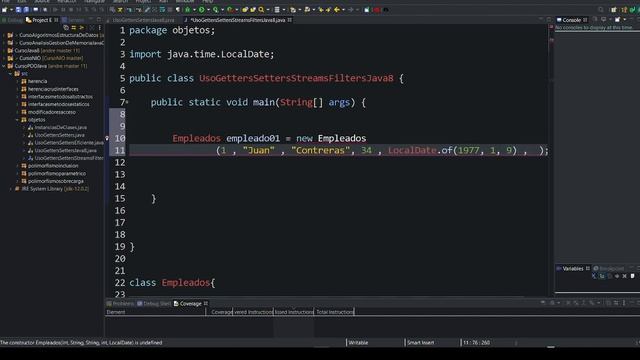Toggle Link with Editor in Project Explorer

click(x=74, y=28)
